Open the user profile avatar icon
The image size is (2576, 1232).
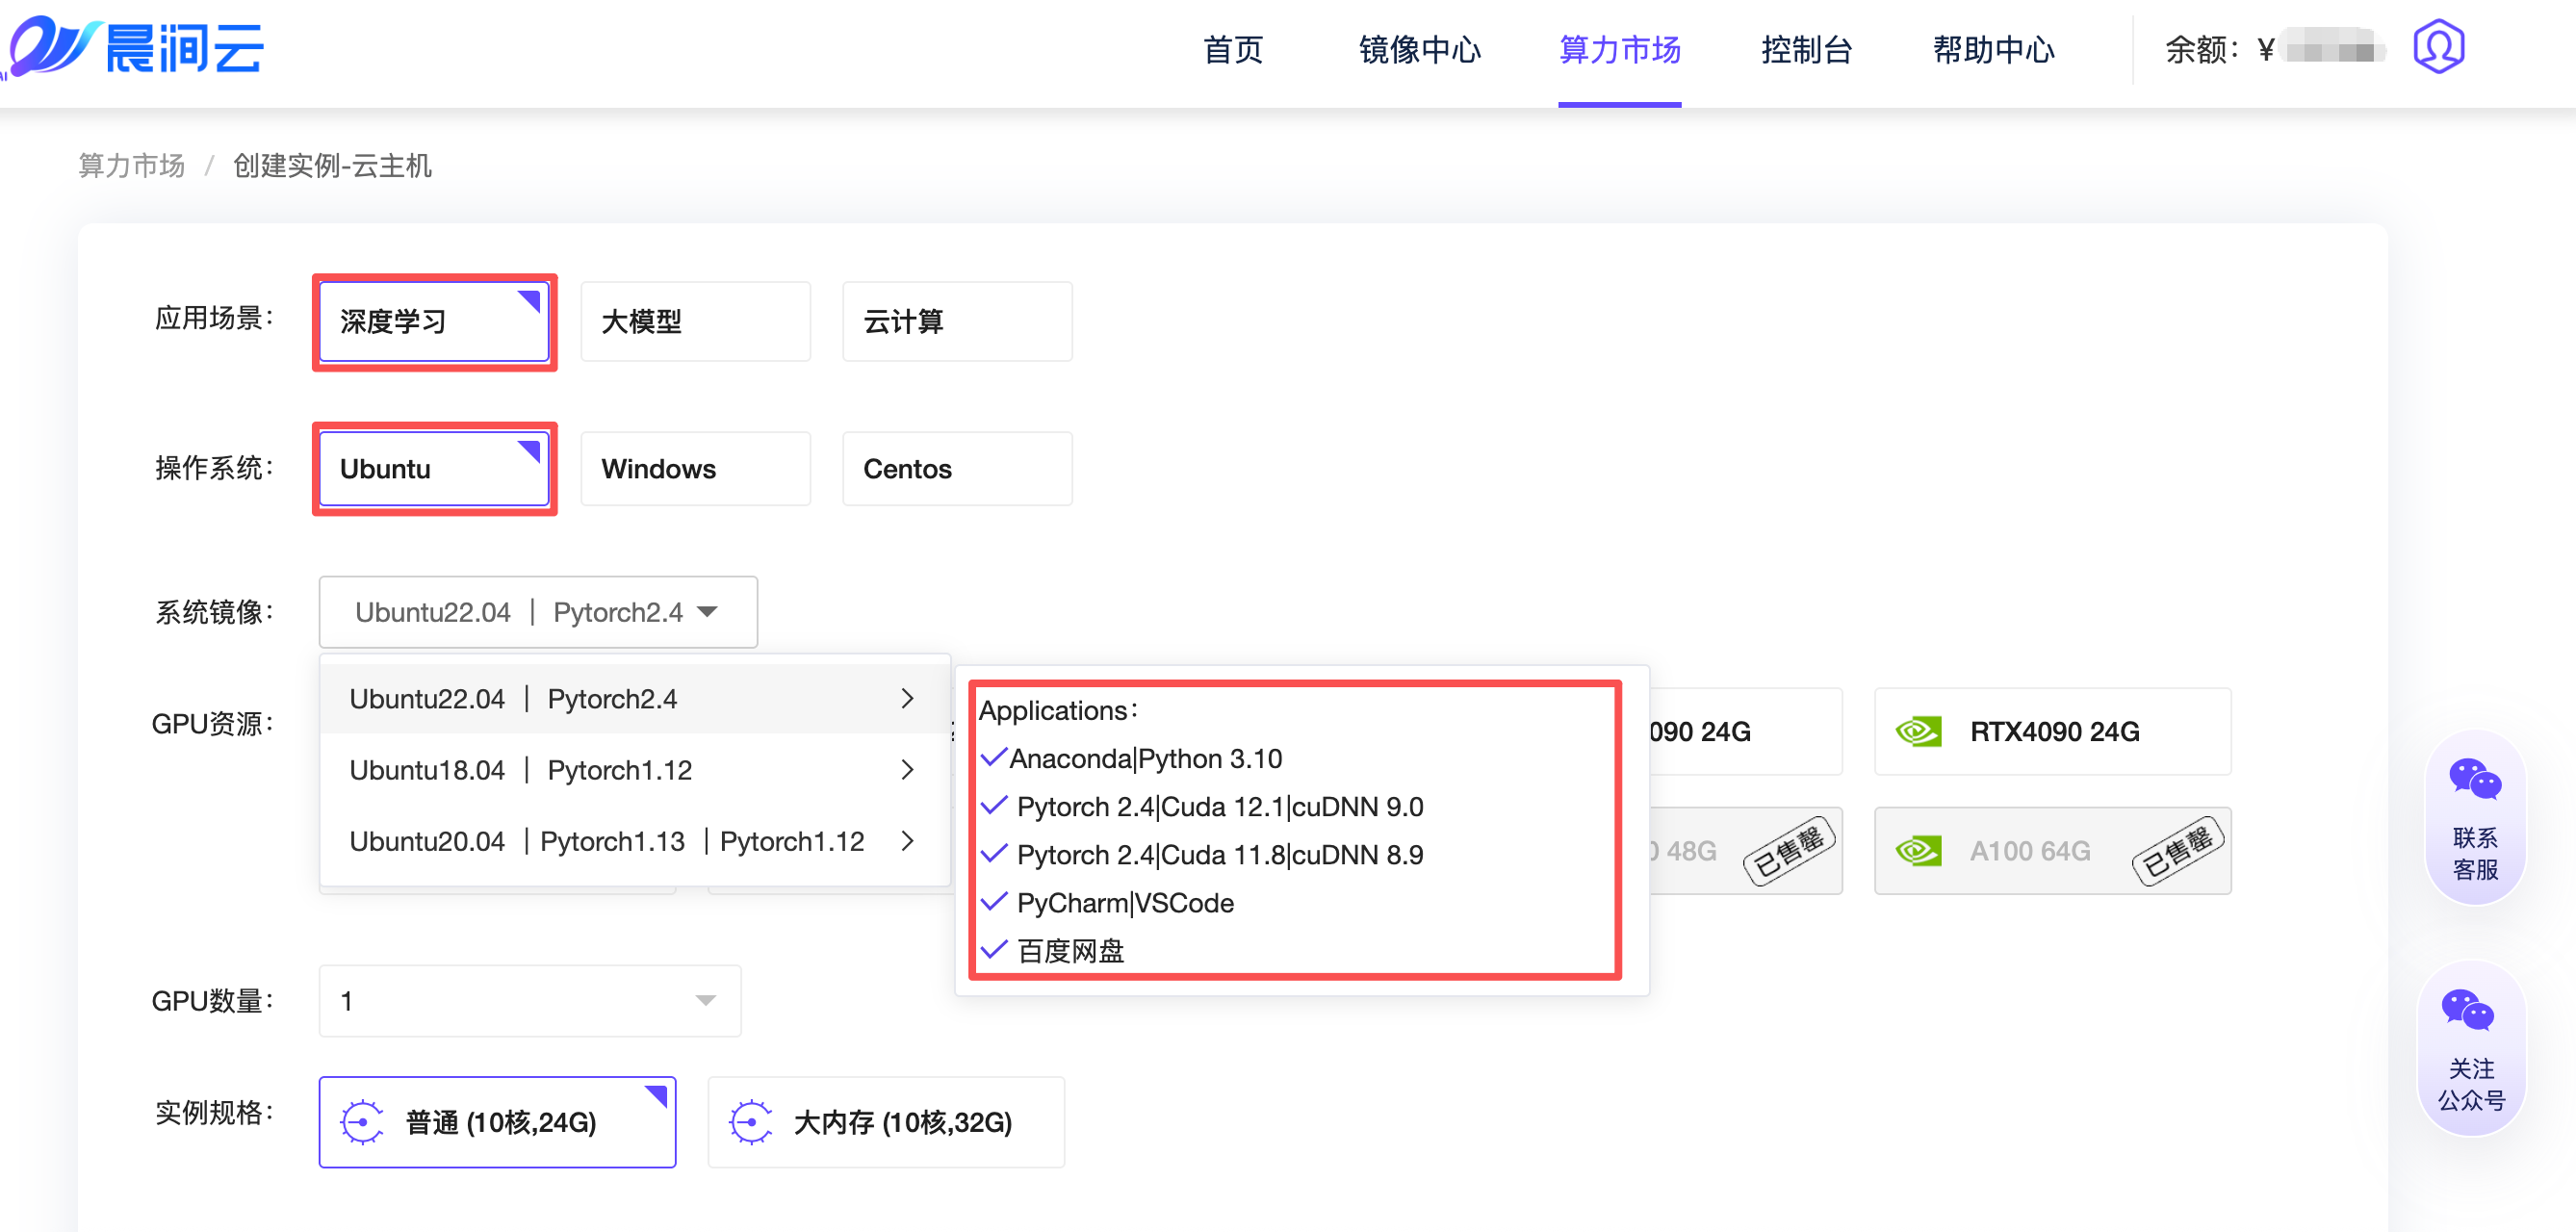coord(2438,47)
